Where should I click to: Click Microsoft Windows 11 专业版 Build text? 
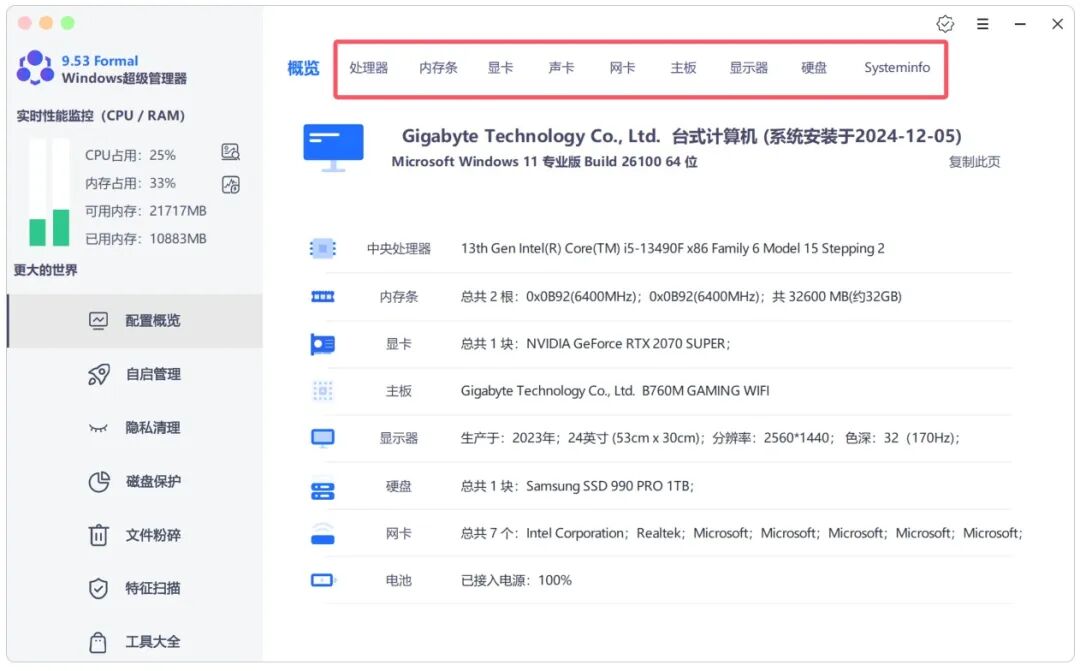544,162
